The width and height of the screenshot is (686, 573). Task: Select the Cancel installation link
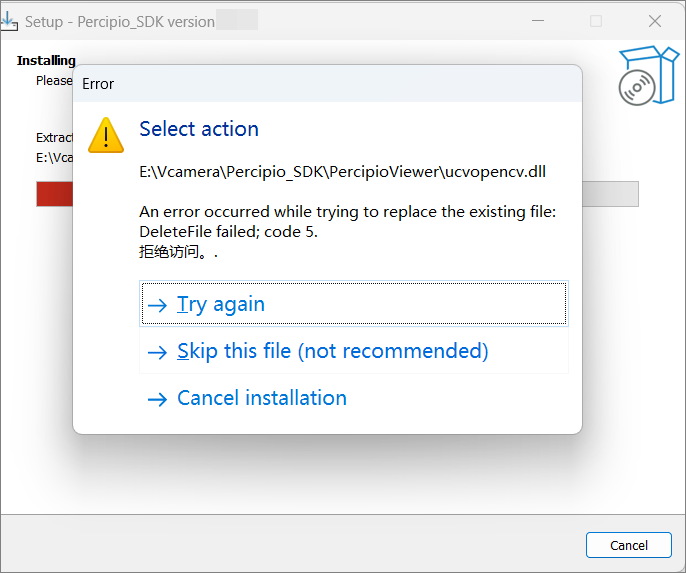tap(261, 398)
